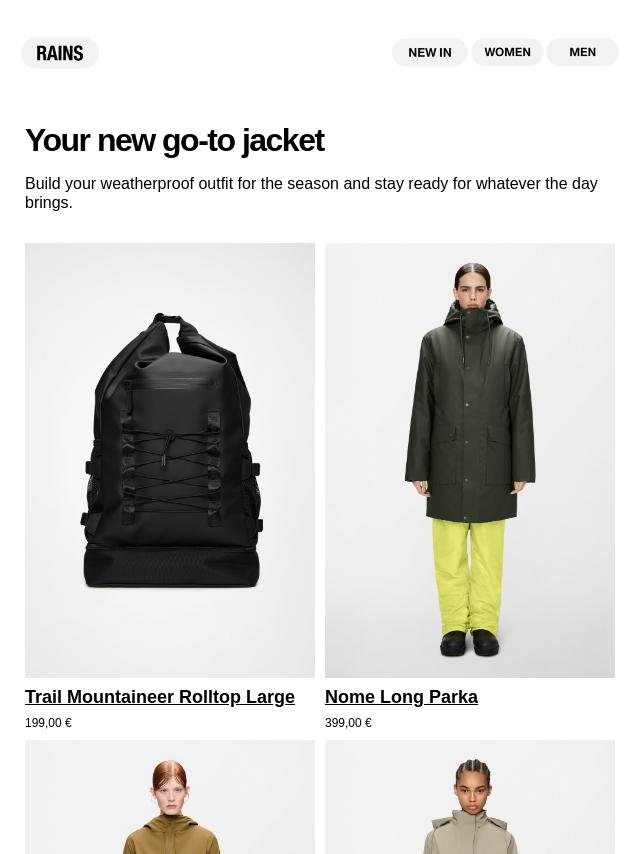Go to the WOMEN category
The height and width of the screenshot is (854, 640).
[x=507, y=52]
